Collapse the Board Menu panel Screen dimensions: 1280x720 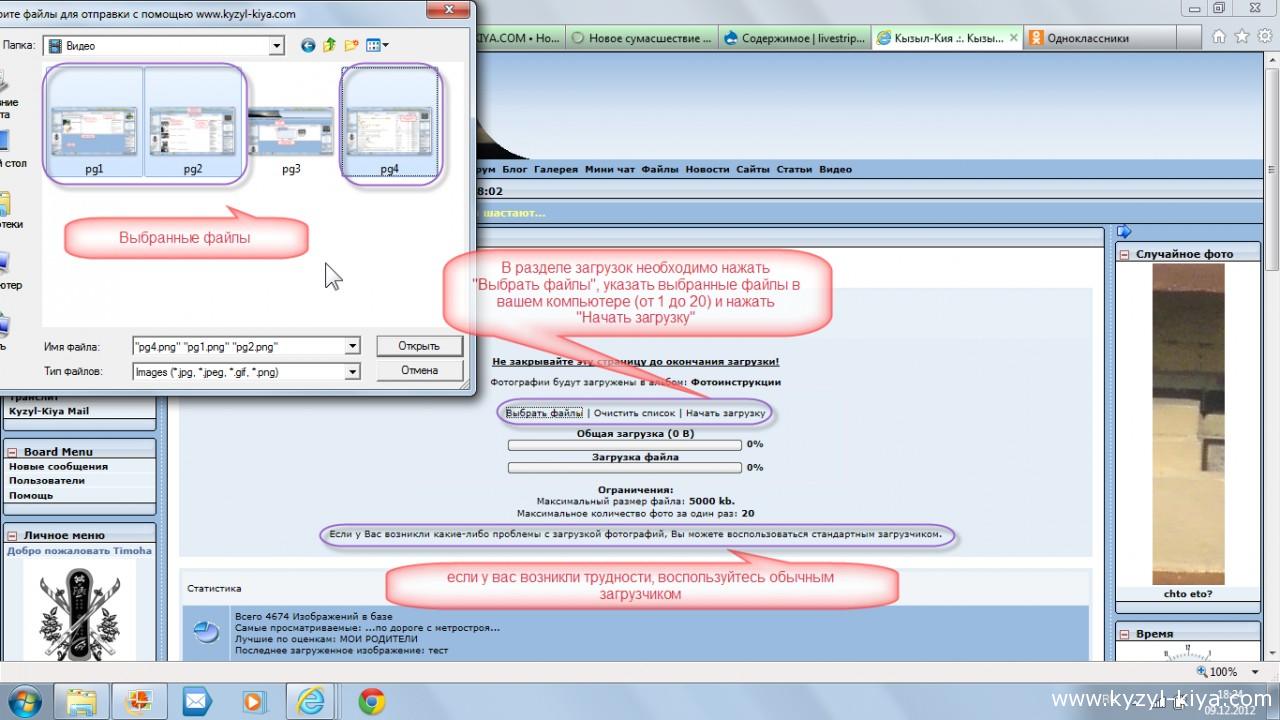(x=12, y=452)
